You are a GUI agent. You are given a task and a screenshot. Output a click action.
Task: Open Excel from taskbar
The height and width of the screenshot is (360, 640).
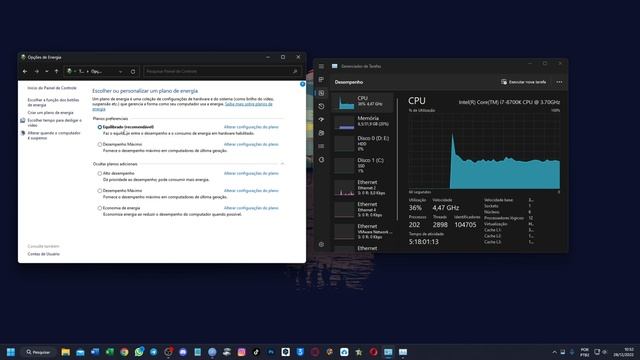(x=109, y=352)
